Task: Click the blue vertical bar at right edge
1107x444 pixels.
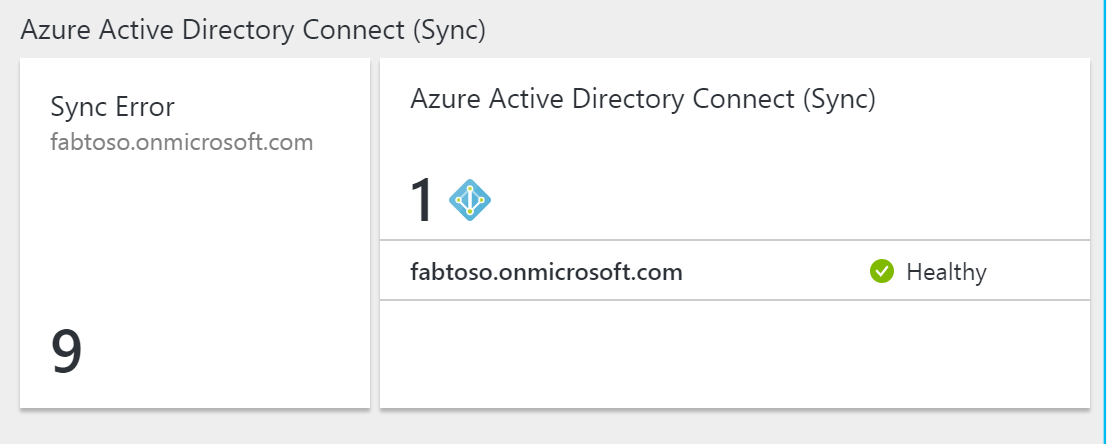Action: pos(1104,222)
